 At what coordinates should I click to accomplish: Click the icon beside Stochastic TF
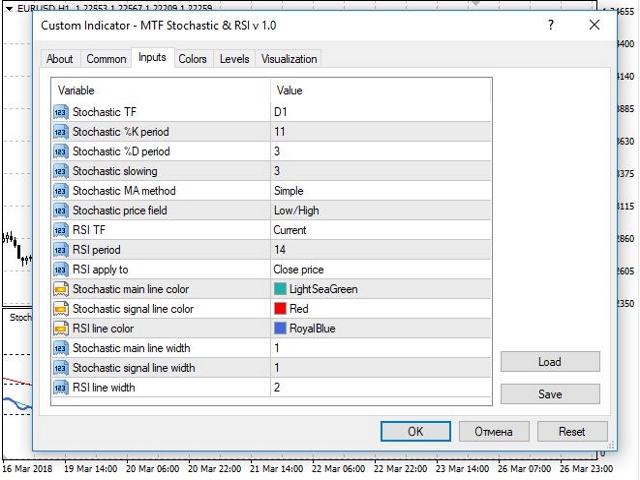[61, 112]
